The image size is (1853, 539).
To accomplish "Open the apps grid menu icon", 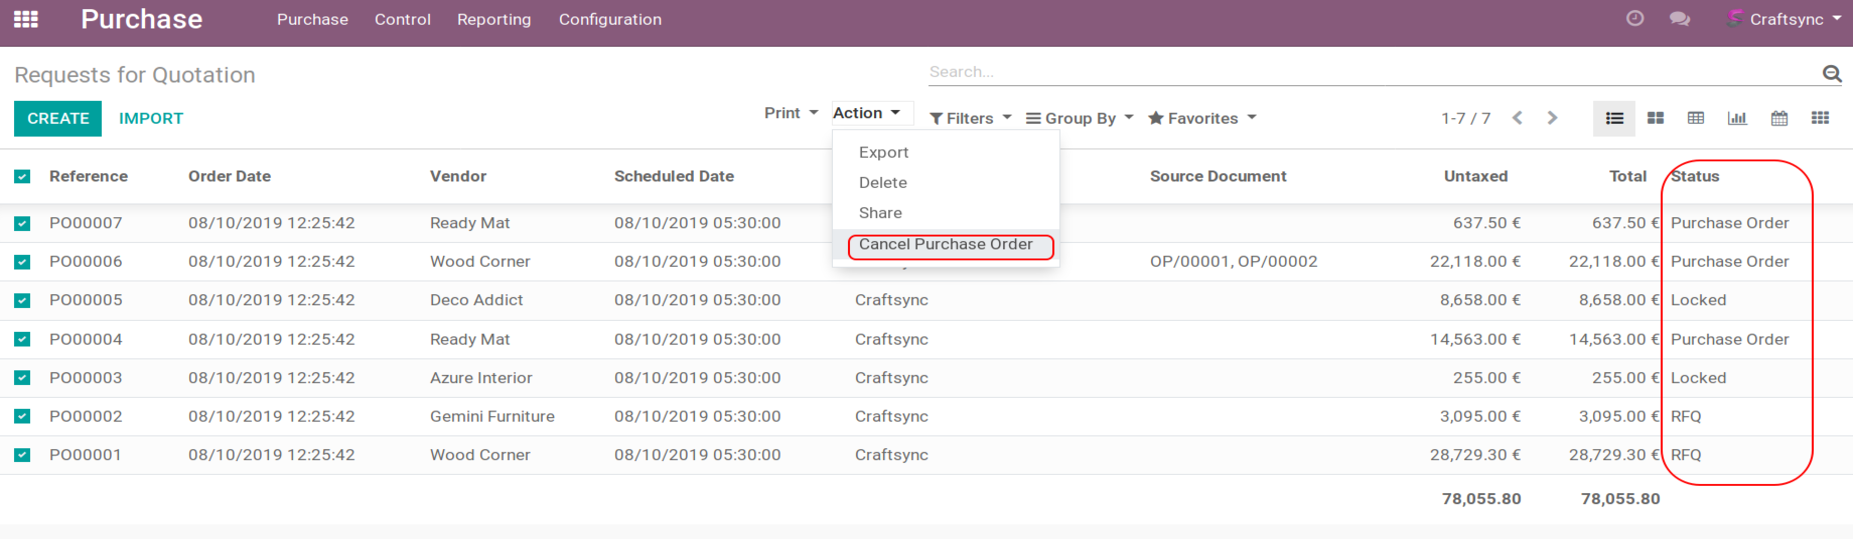I will (26, 19).
